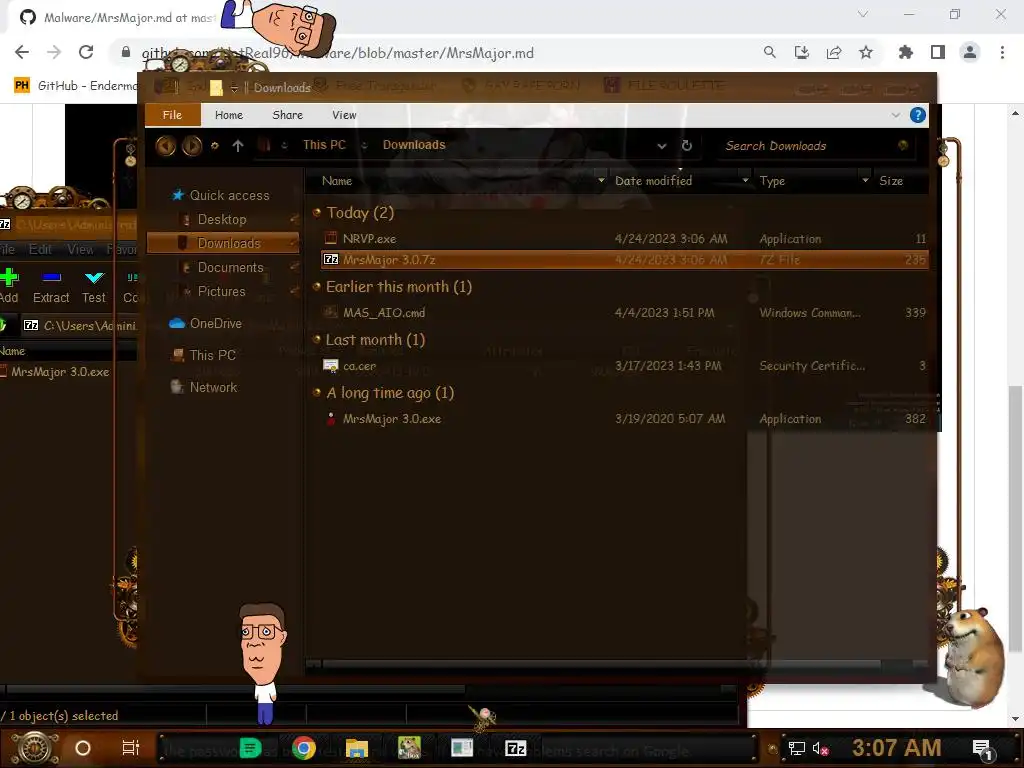Select MrsMajor 3.0.exe in the 7-Zip window
Screen dimensions: 1024x768
(60, 372)
